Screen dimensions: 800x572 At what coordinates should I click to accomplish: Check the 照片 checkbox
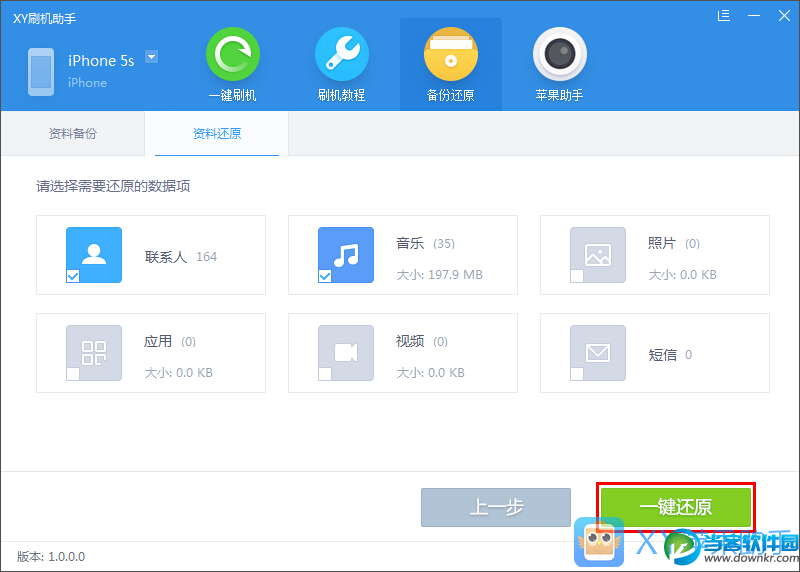coord(577,276)
